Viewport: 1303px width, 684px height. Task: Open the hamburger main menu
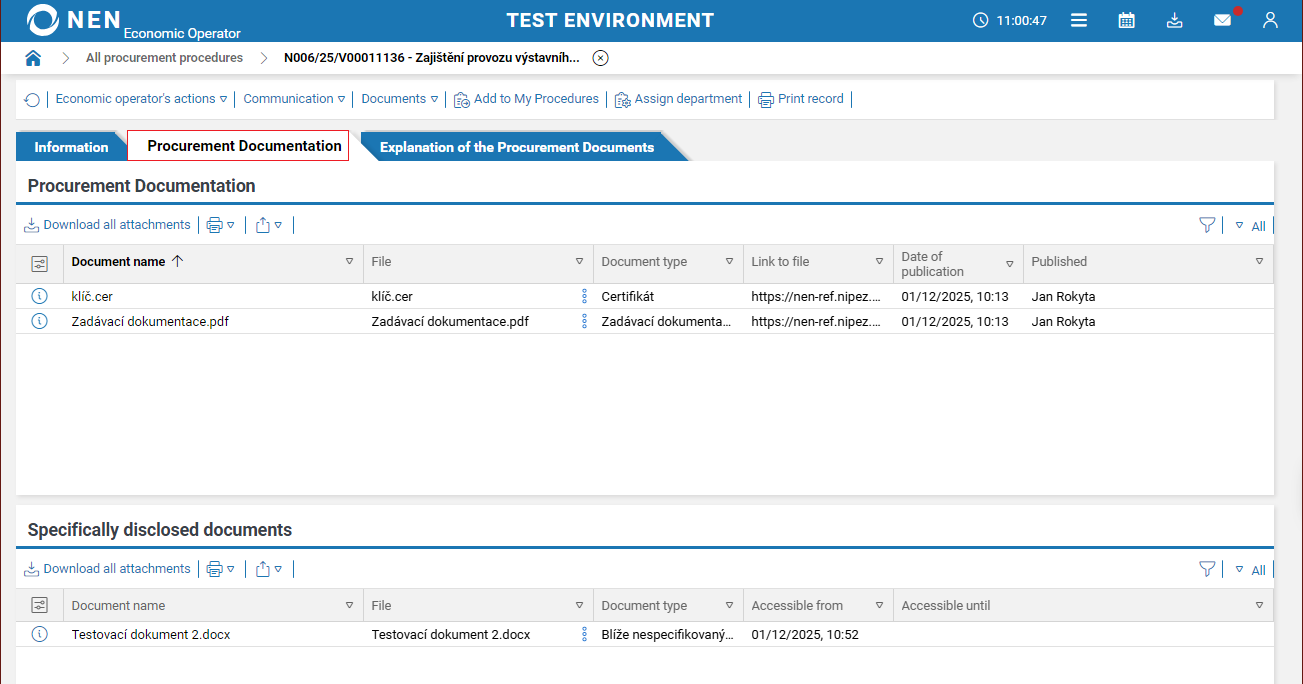click(1079, 20)
